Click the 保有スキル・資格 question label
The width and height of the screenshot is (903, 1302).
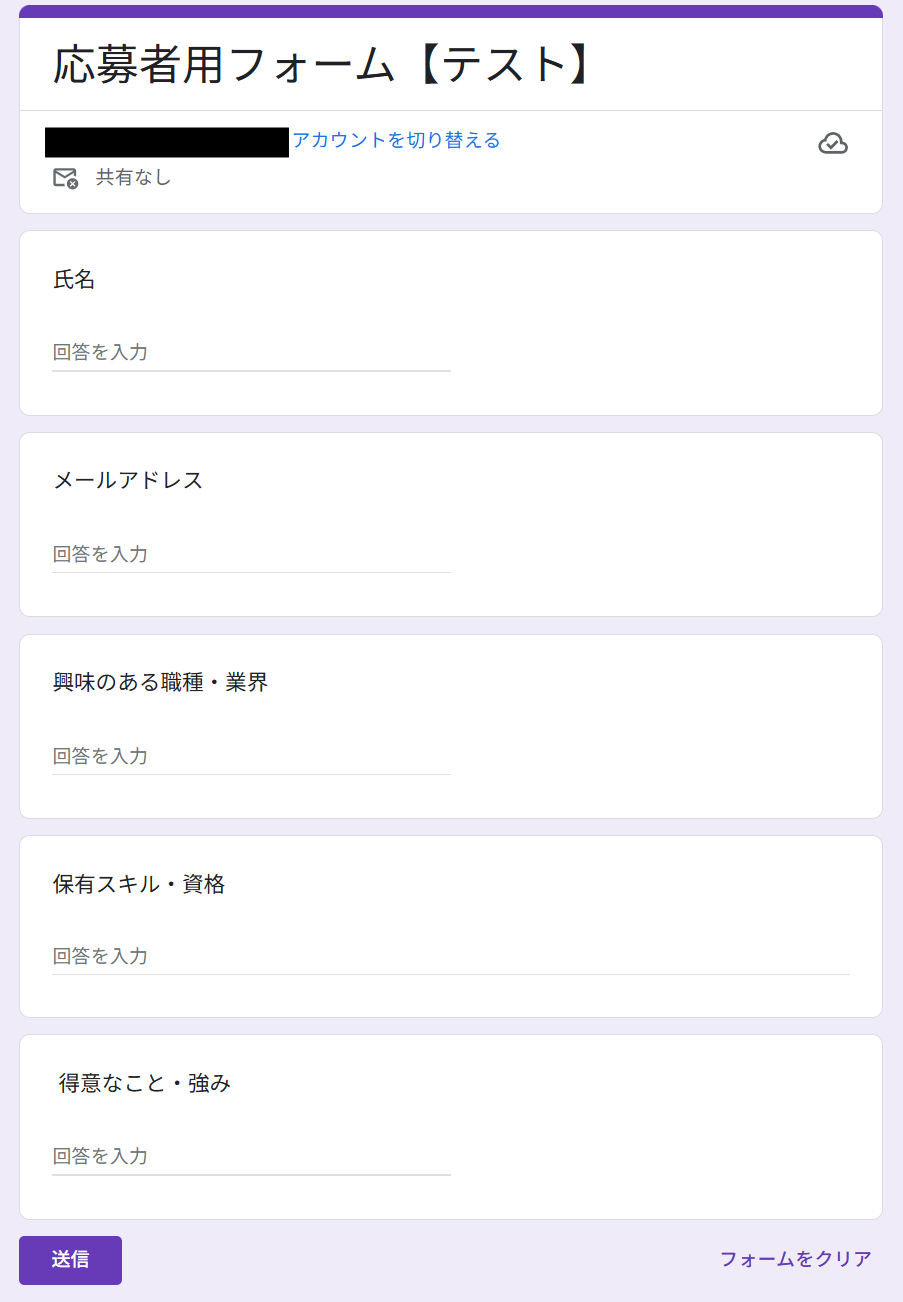(x=139, y=884)
